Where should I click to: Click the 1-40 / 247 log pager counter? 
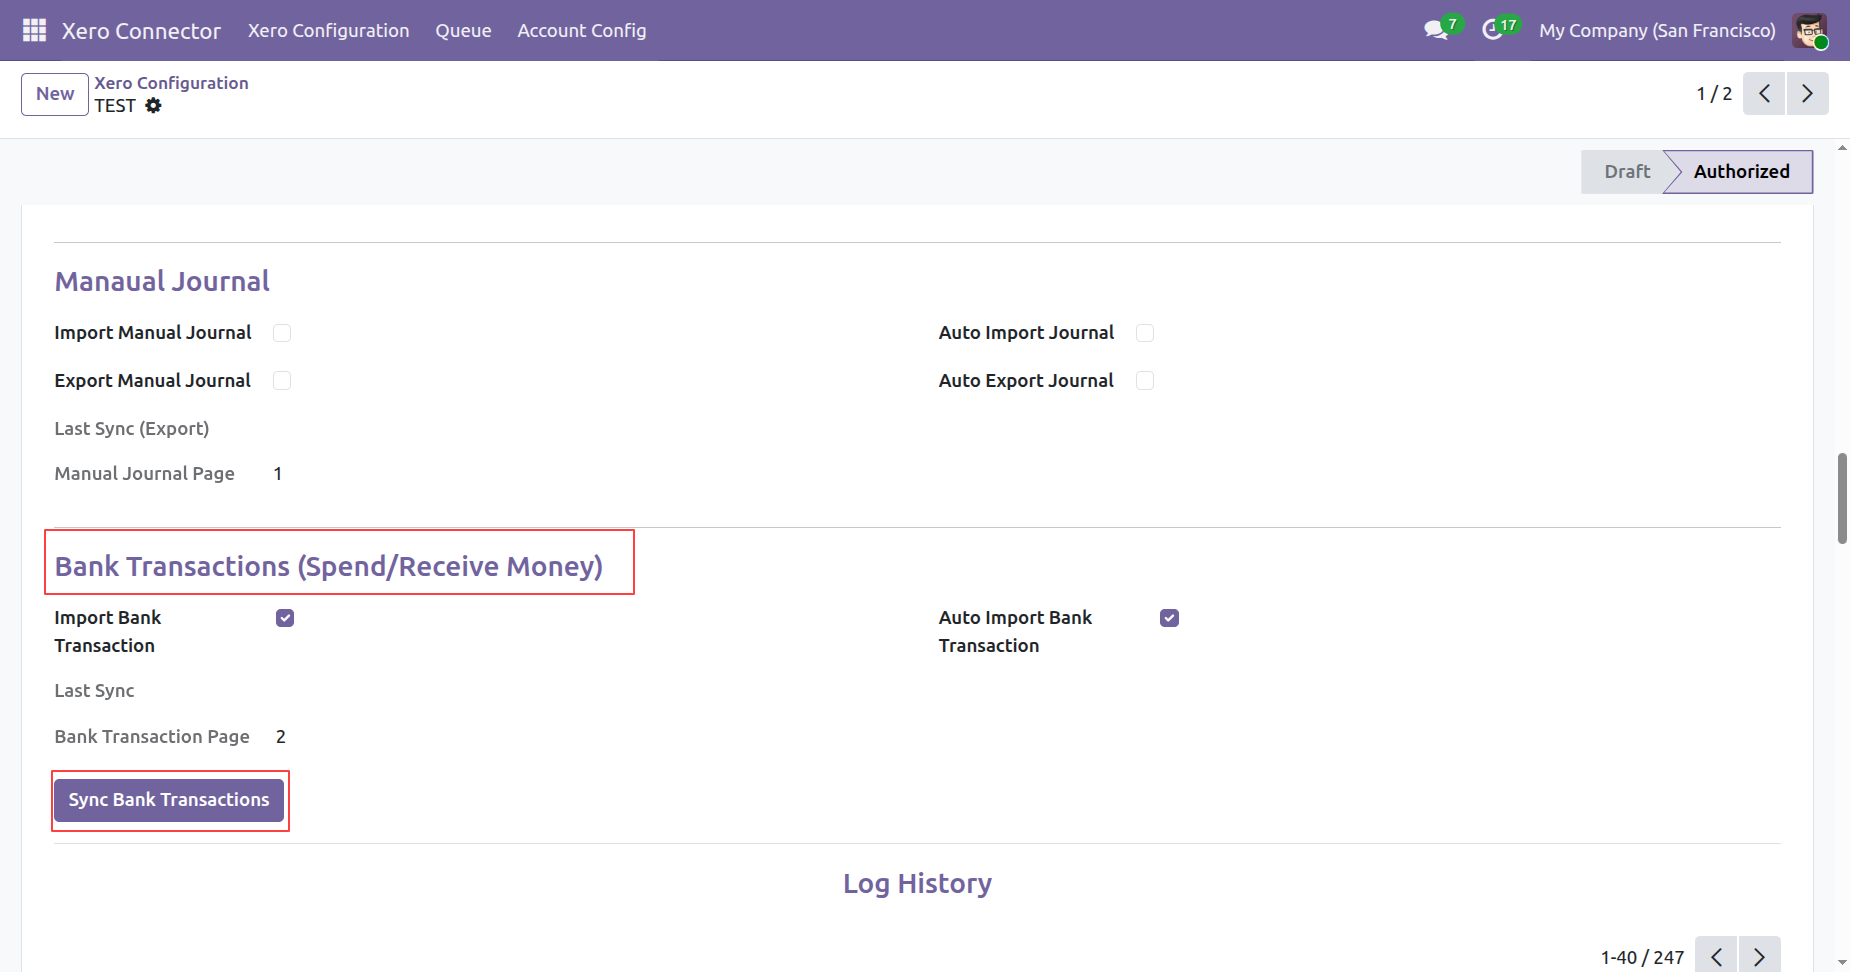click(x=1642, y=958)
